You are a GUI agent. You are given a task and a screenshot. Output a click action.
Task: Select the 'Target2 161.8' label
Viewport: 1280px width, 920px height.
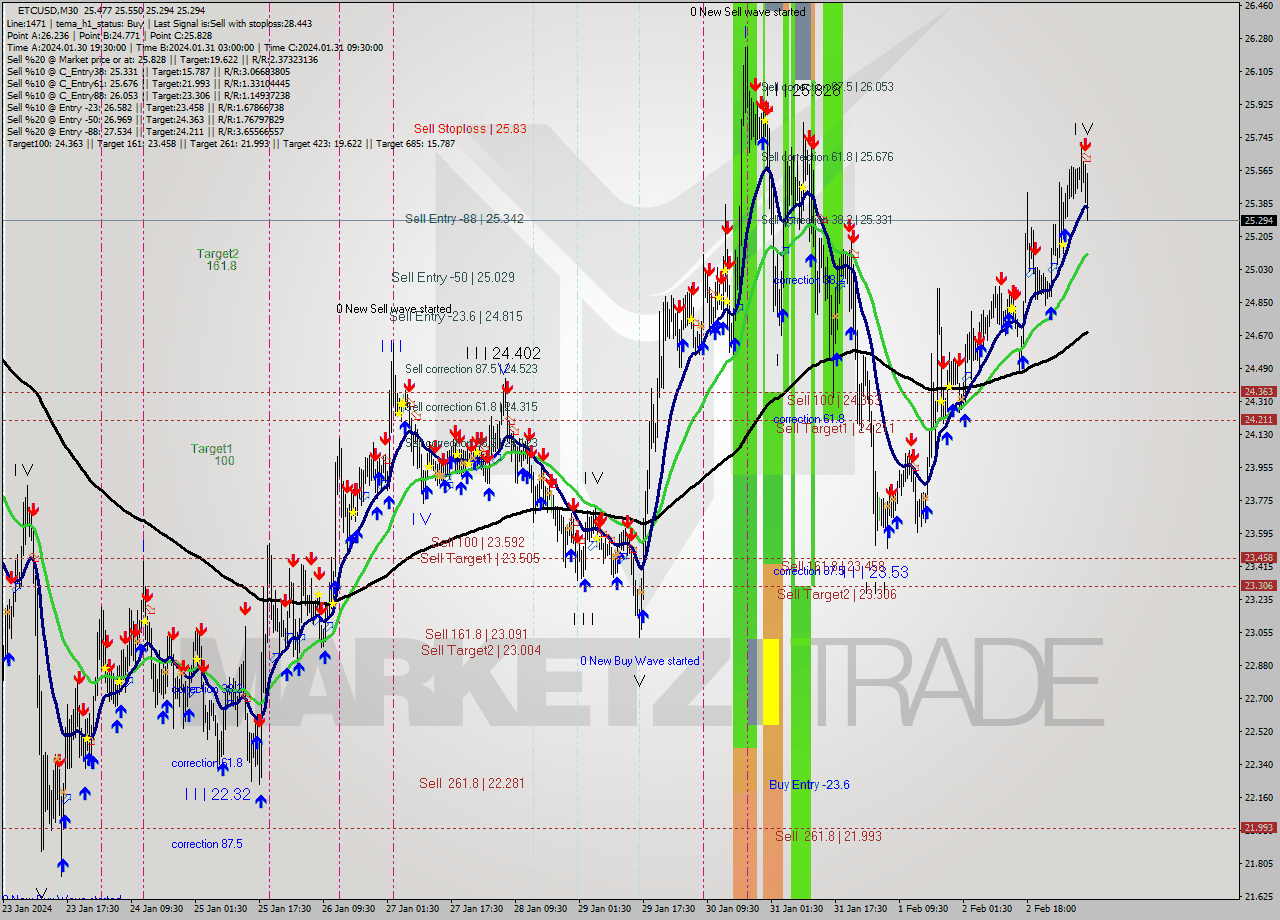[x=218, y=259]
